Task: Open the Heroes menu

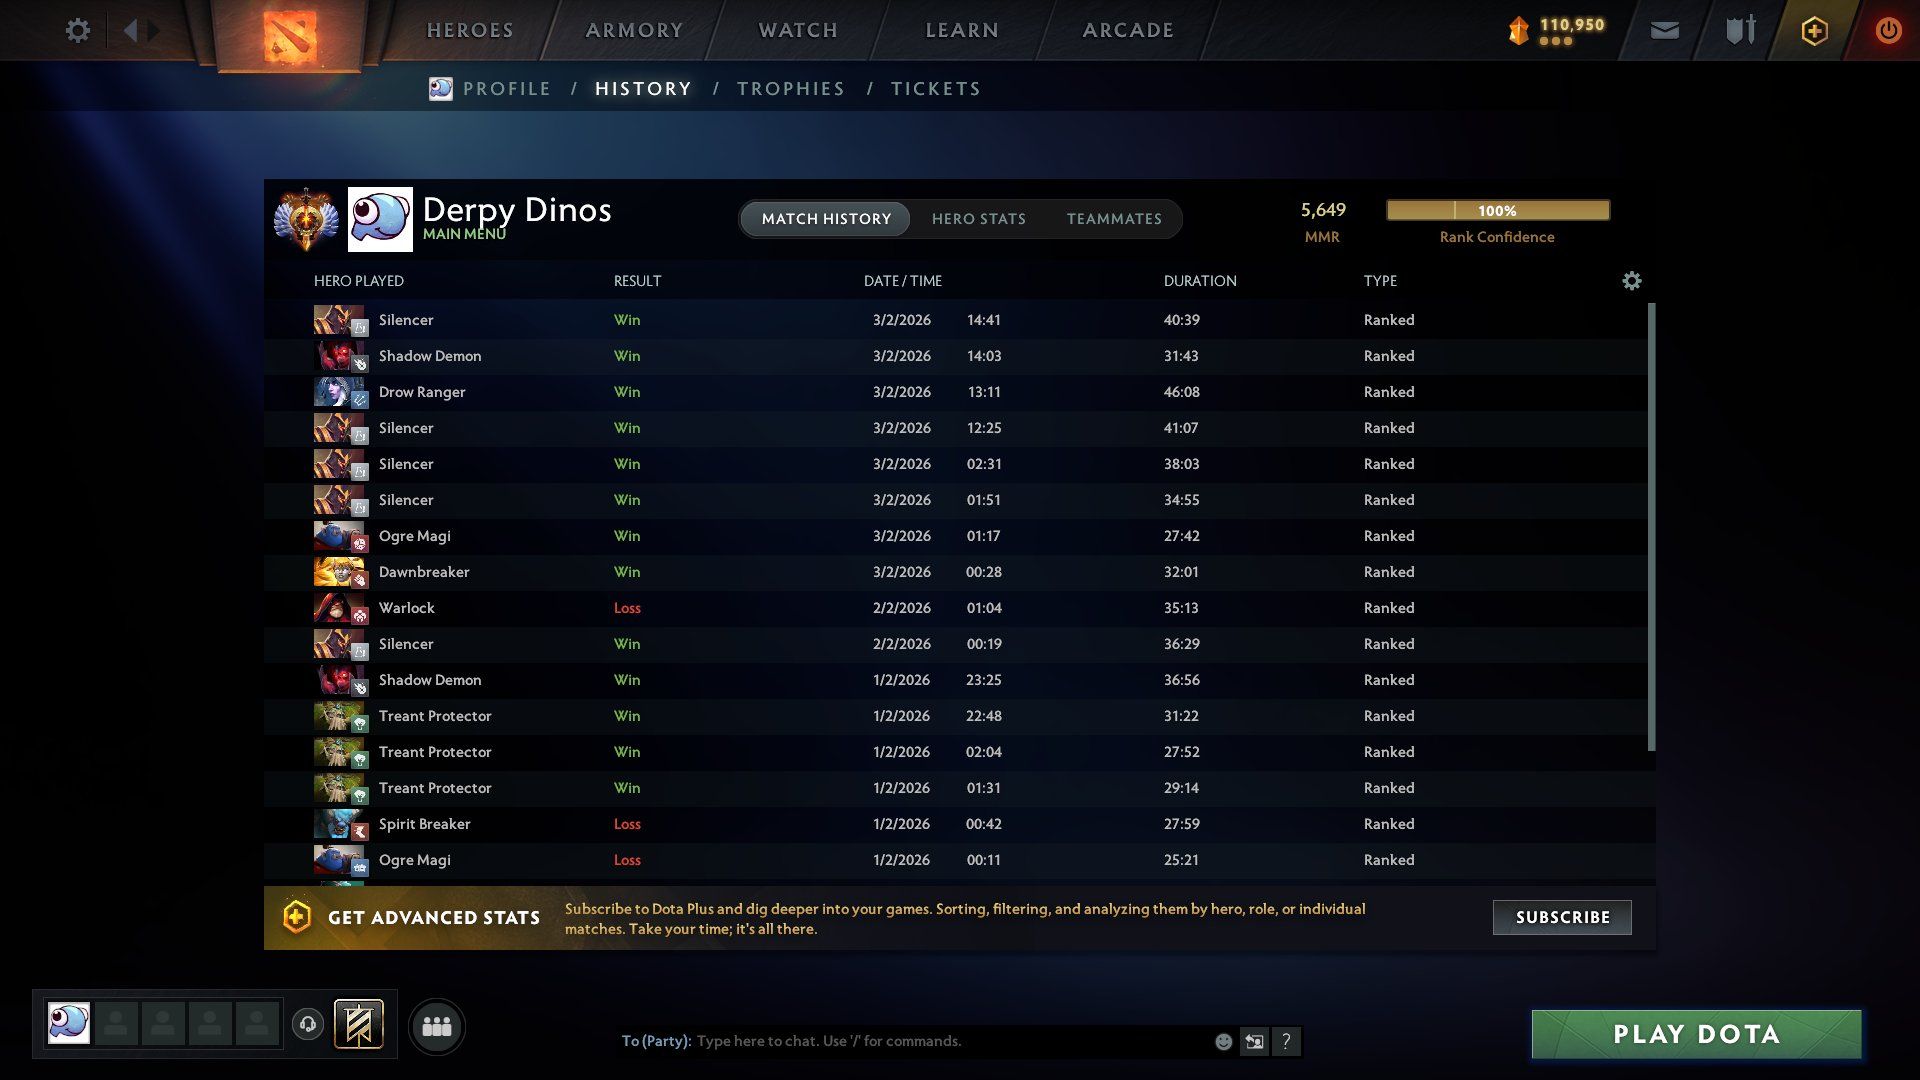Action: (x=470, y=30)
